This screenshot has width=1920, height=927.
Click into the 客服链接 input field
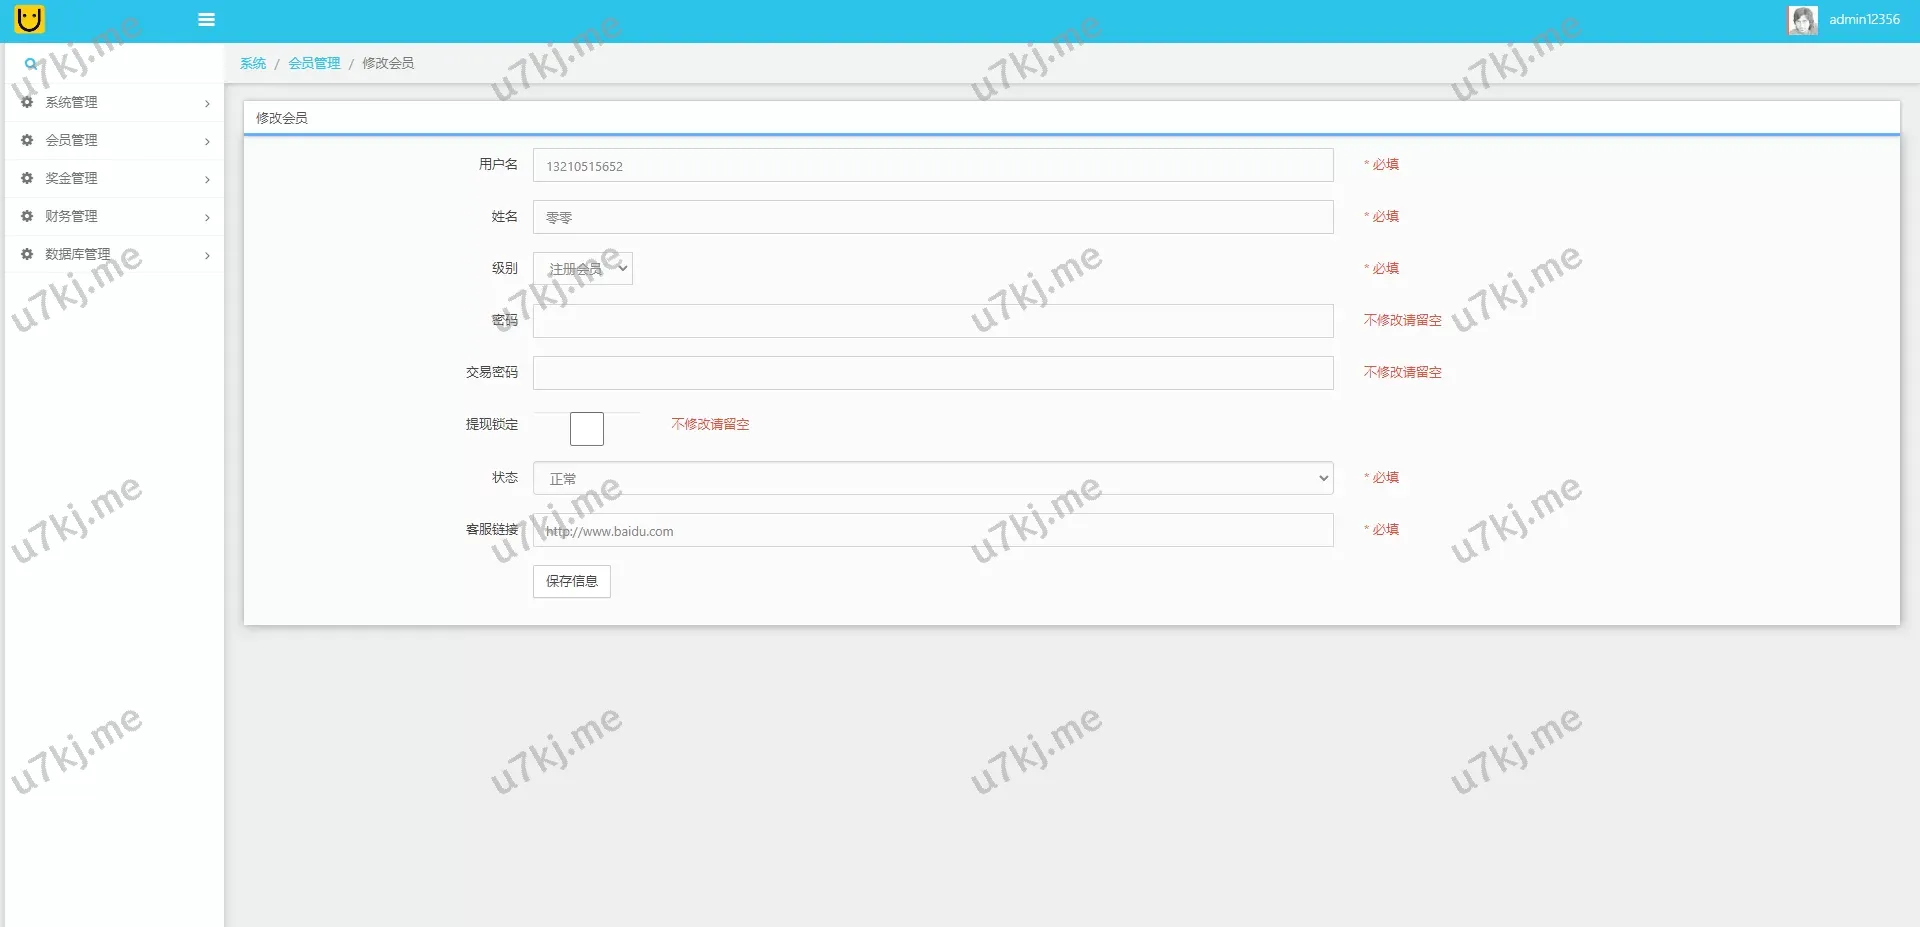pyautogui.click(x=932, y=531)
